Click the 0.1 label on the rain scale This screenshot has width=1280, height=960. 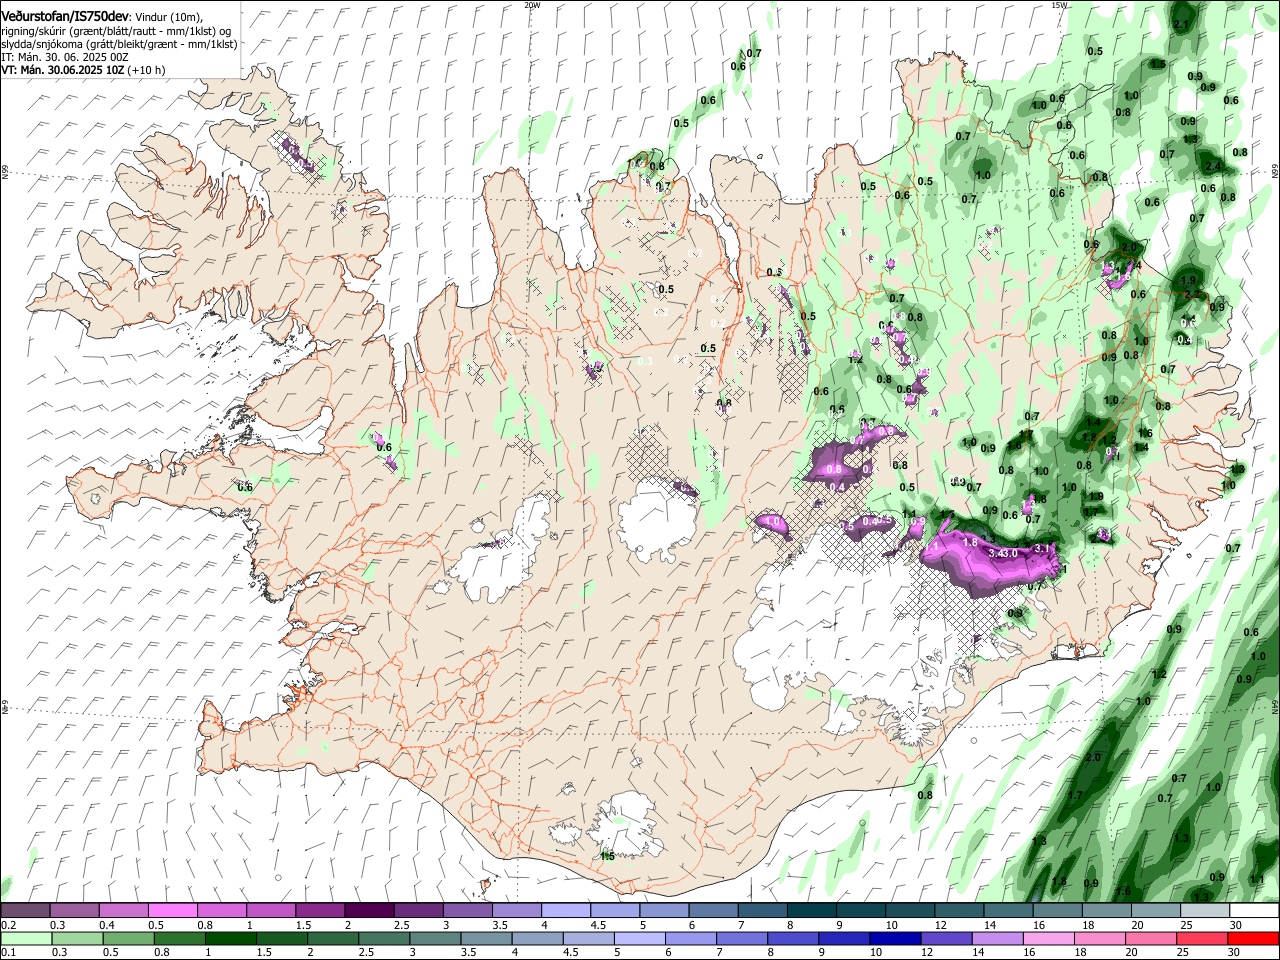[x=8, y=954]
